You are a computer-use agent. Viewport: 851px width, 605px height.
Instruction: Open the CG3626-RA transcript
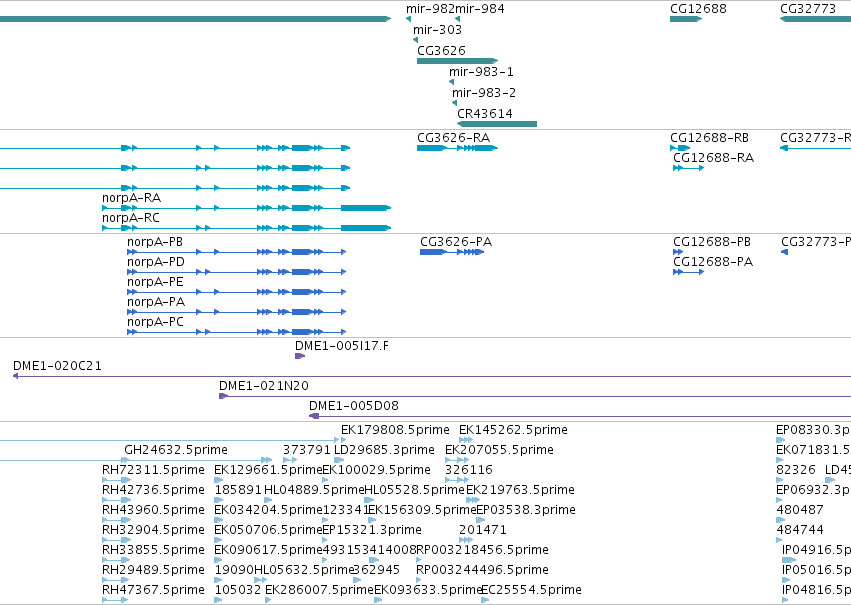(457, 148)
